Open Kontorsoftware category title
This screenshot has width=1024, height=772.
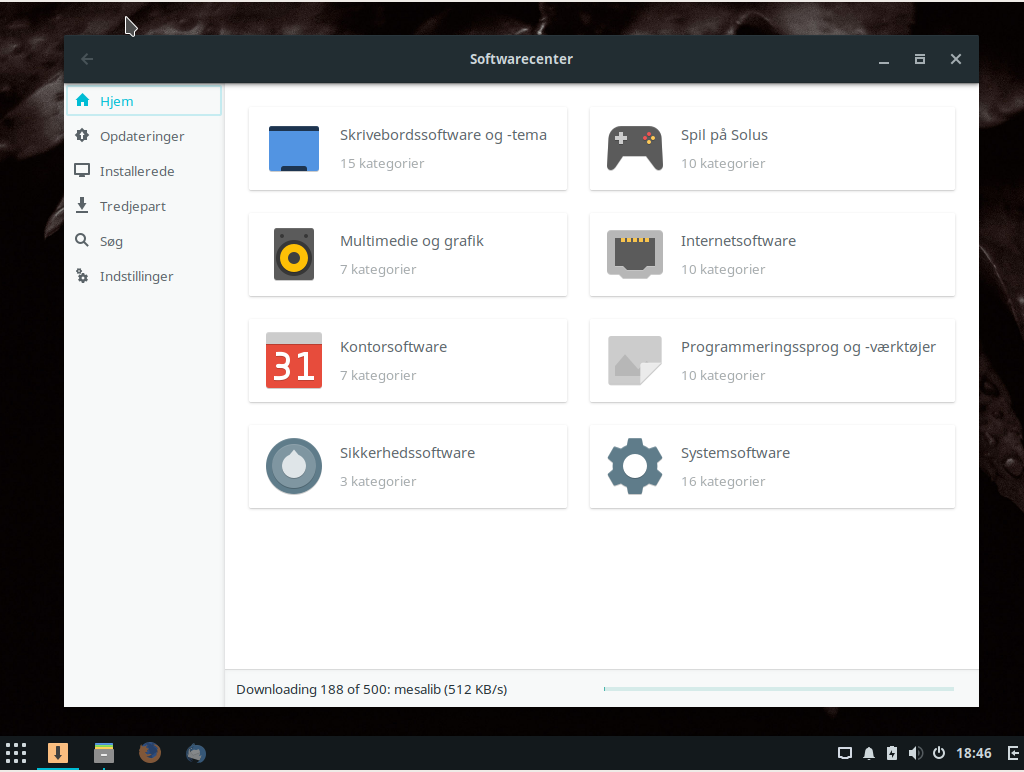[x=393, y=347]
